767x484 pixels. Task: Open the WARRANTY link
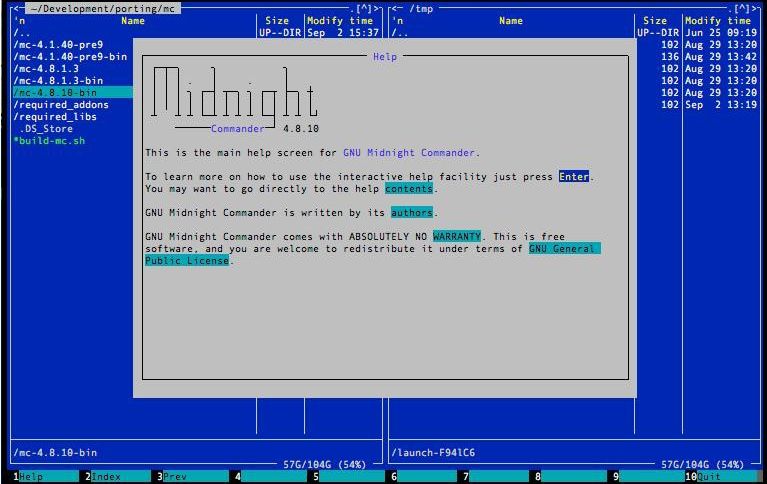(x=457, y=236)
